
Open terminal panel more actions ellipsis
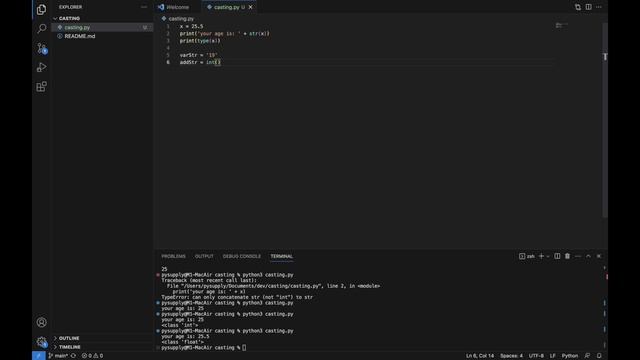pyautogui.click(x=578, y=256)
